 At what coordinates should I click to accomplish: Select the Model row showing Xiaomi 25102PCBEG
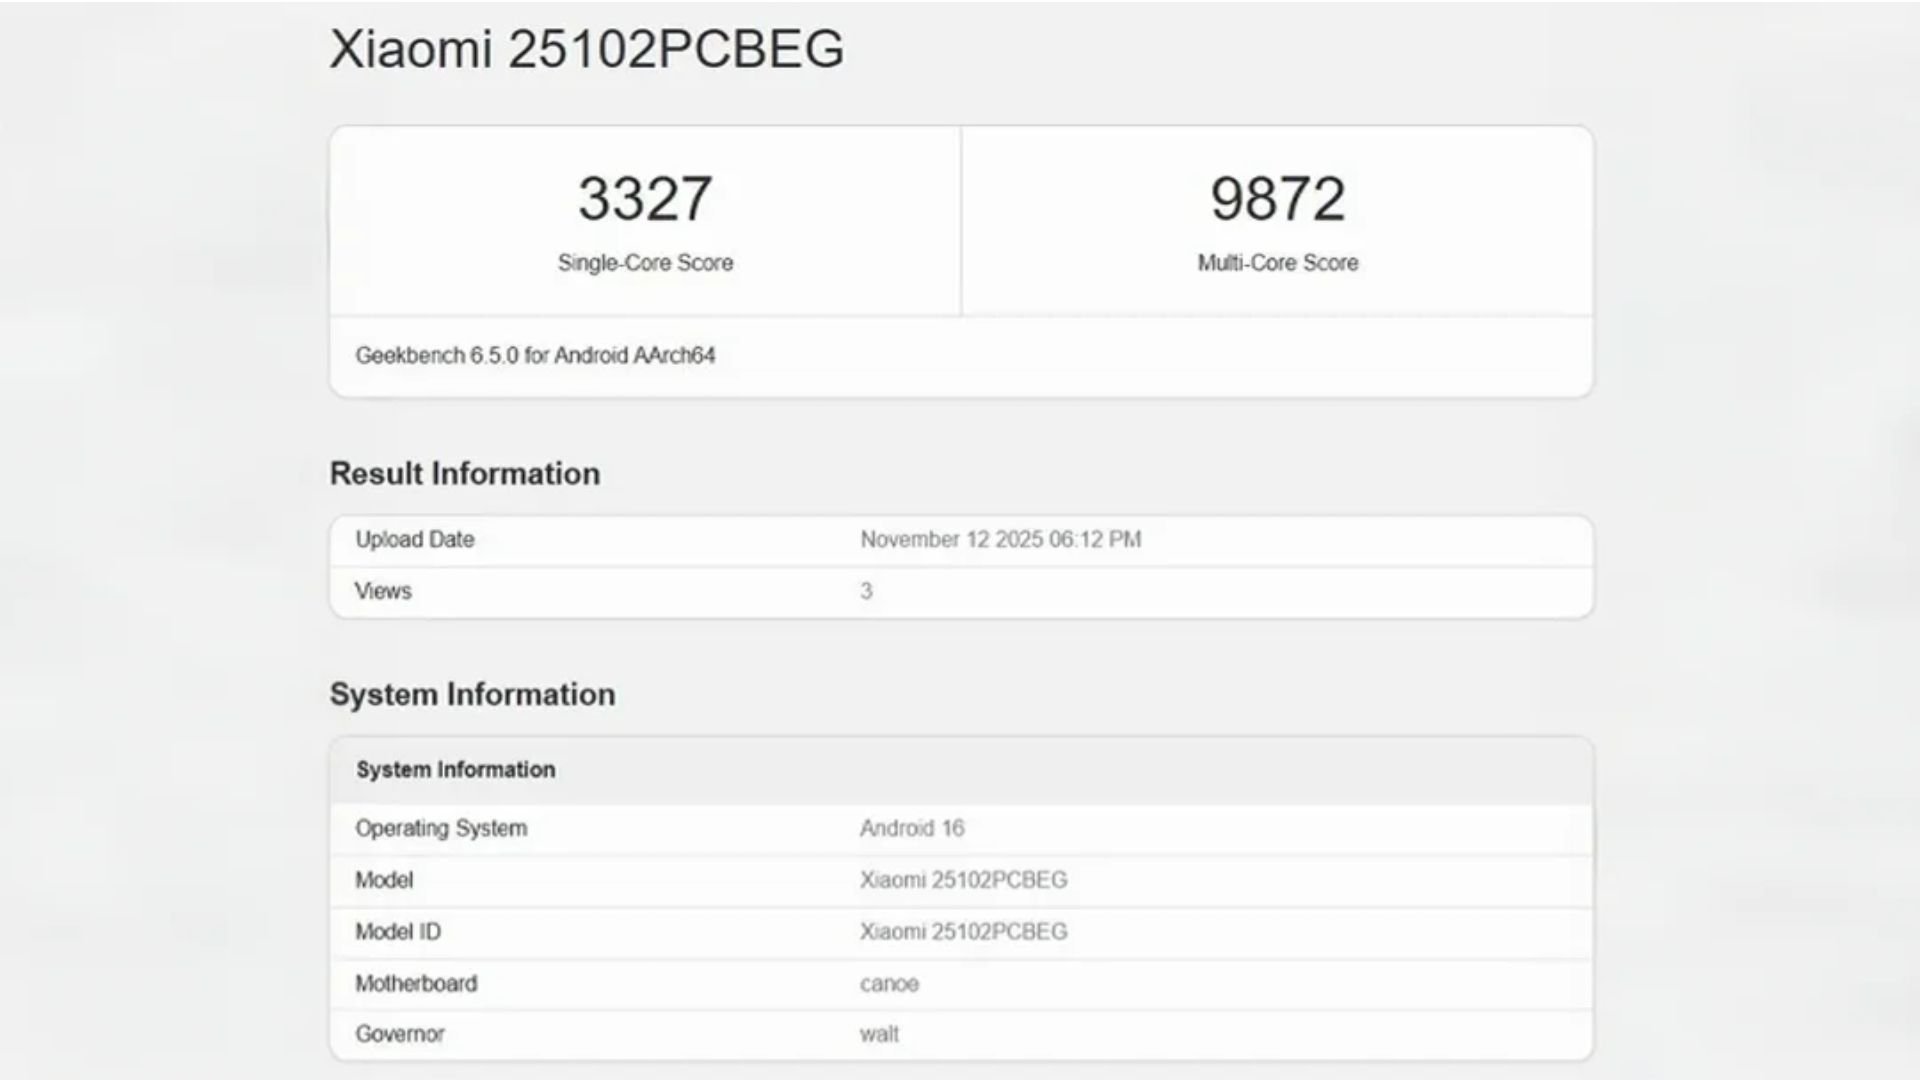[386, 880]
